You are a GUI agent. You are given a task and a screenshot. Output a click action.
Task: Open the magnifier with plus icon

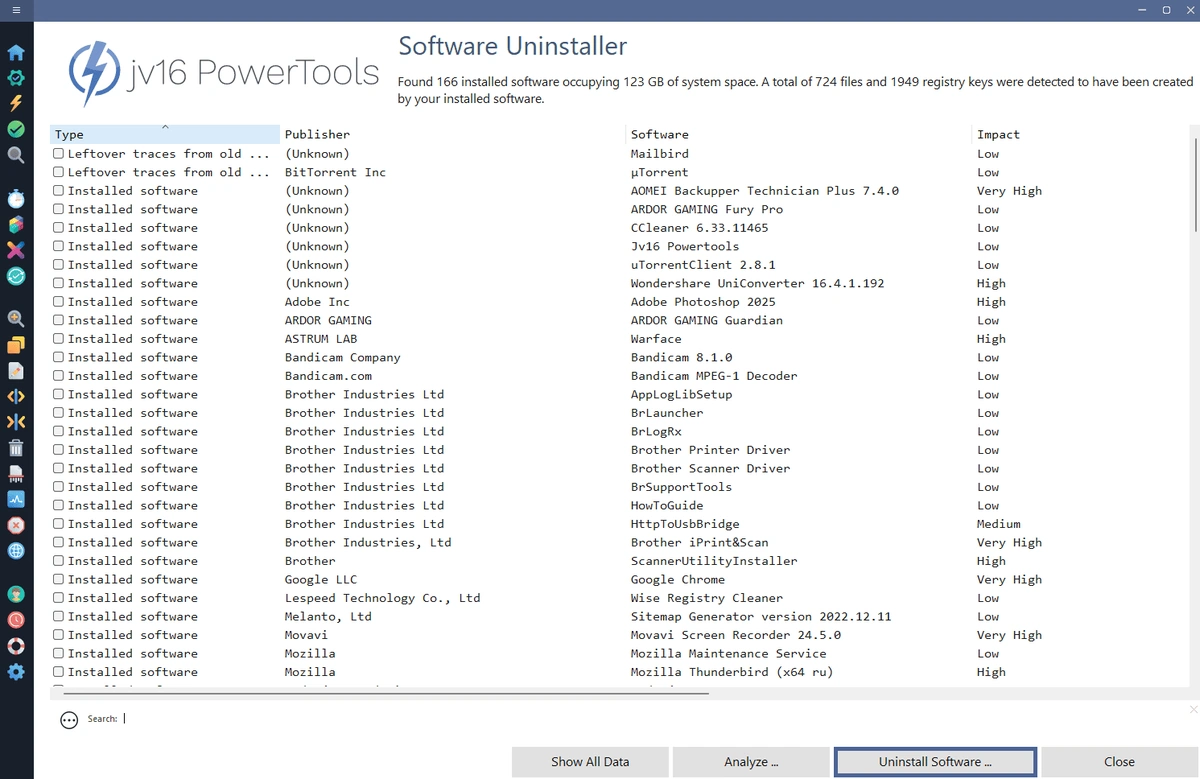click(16, 319)
